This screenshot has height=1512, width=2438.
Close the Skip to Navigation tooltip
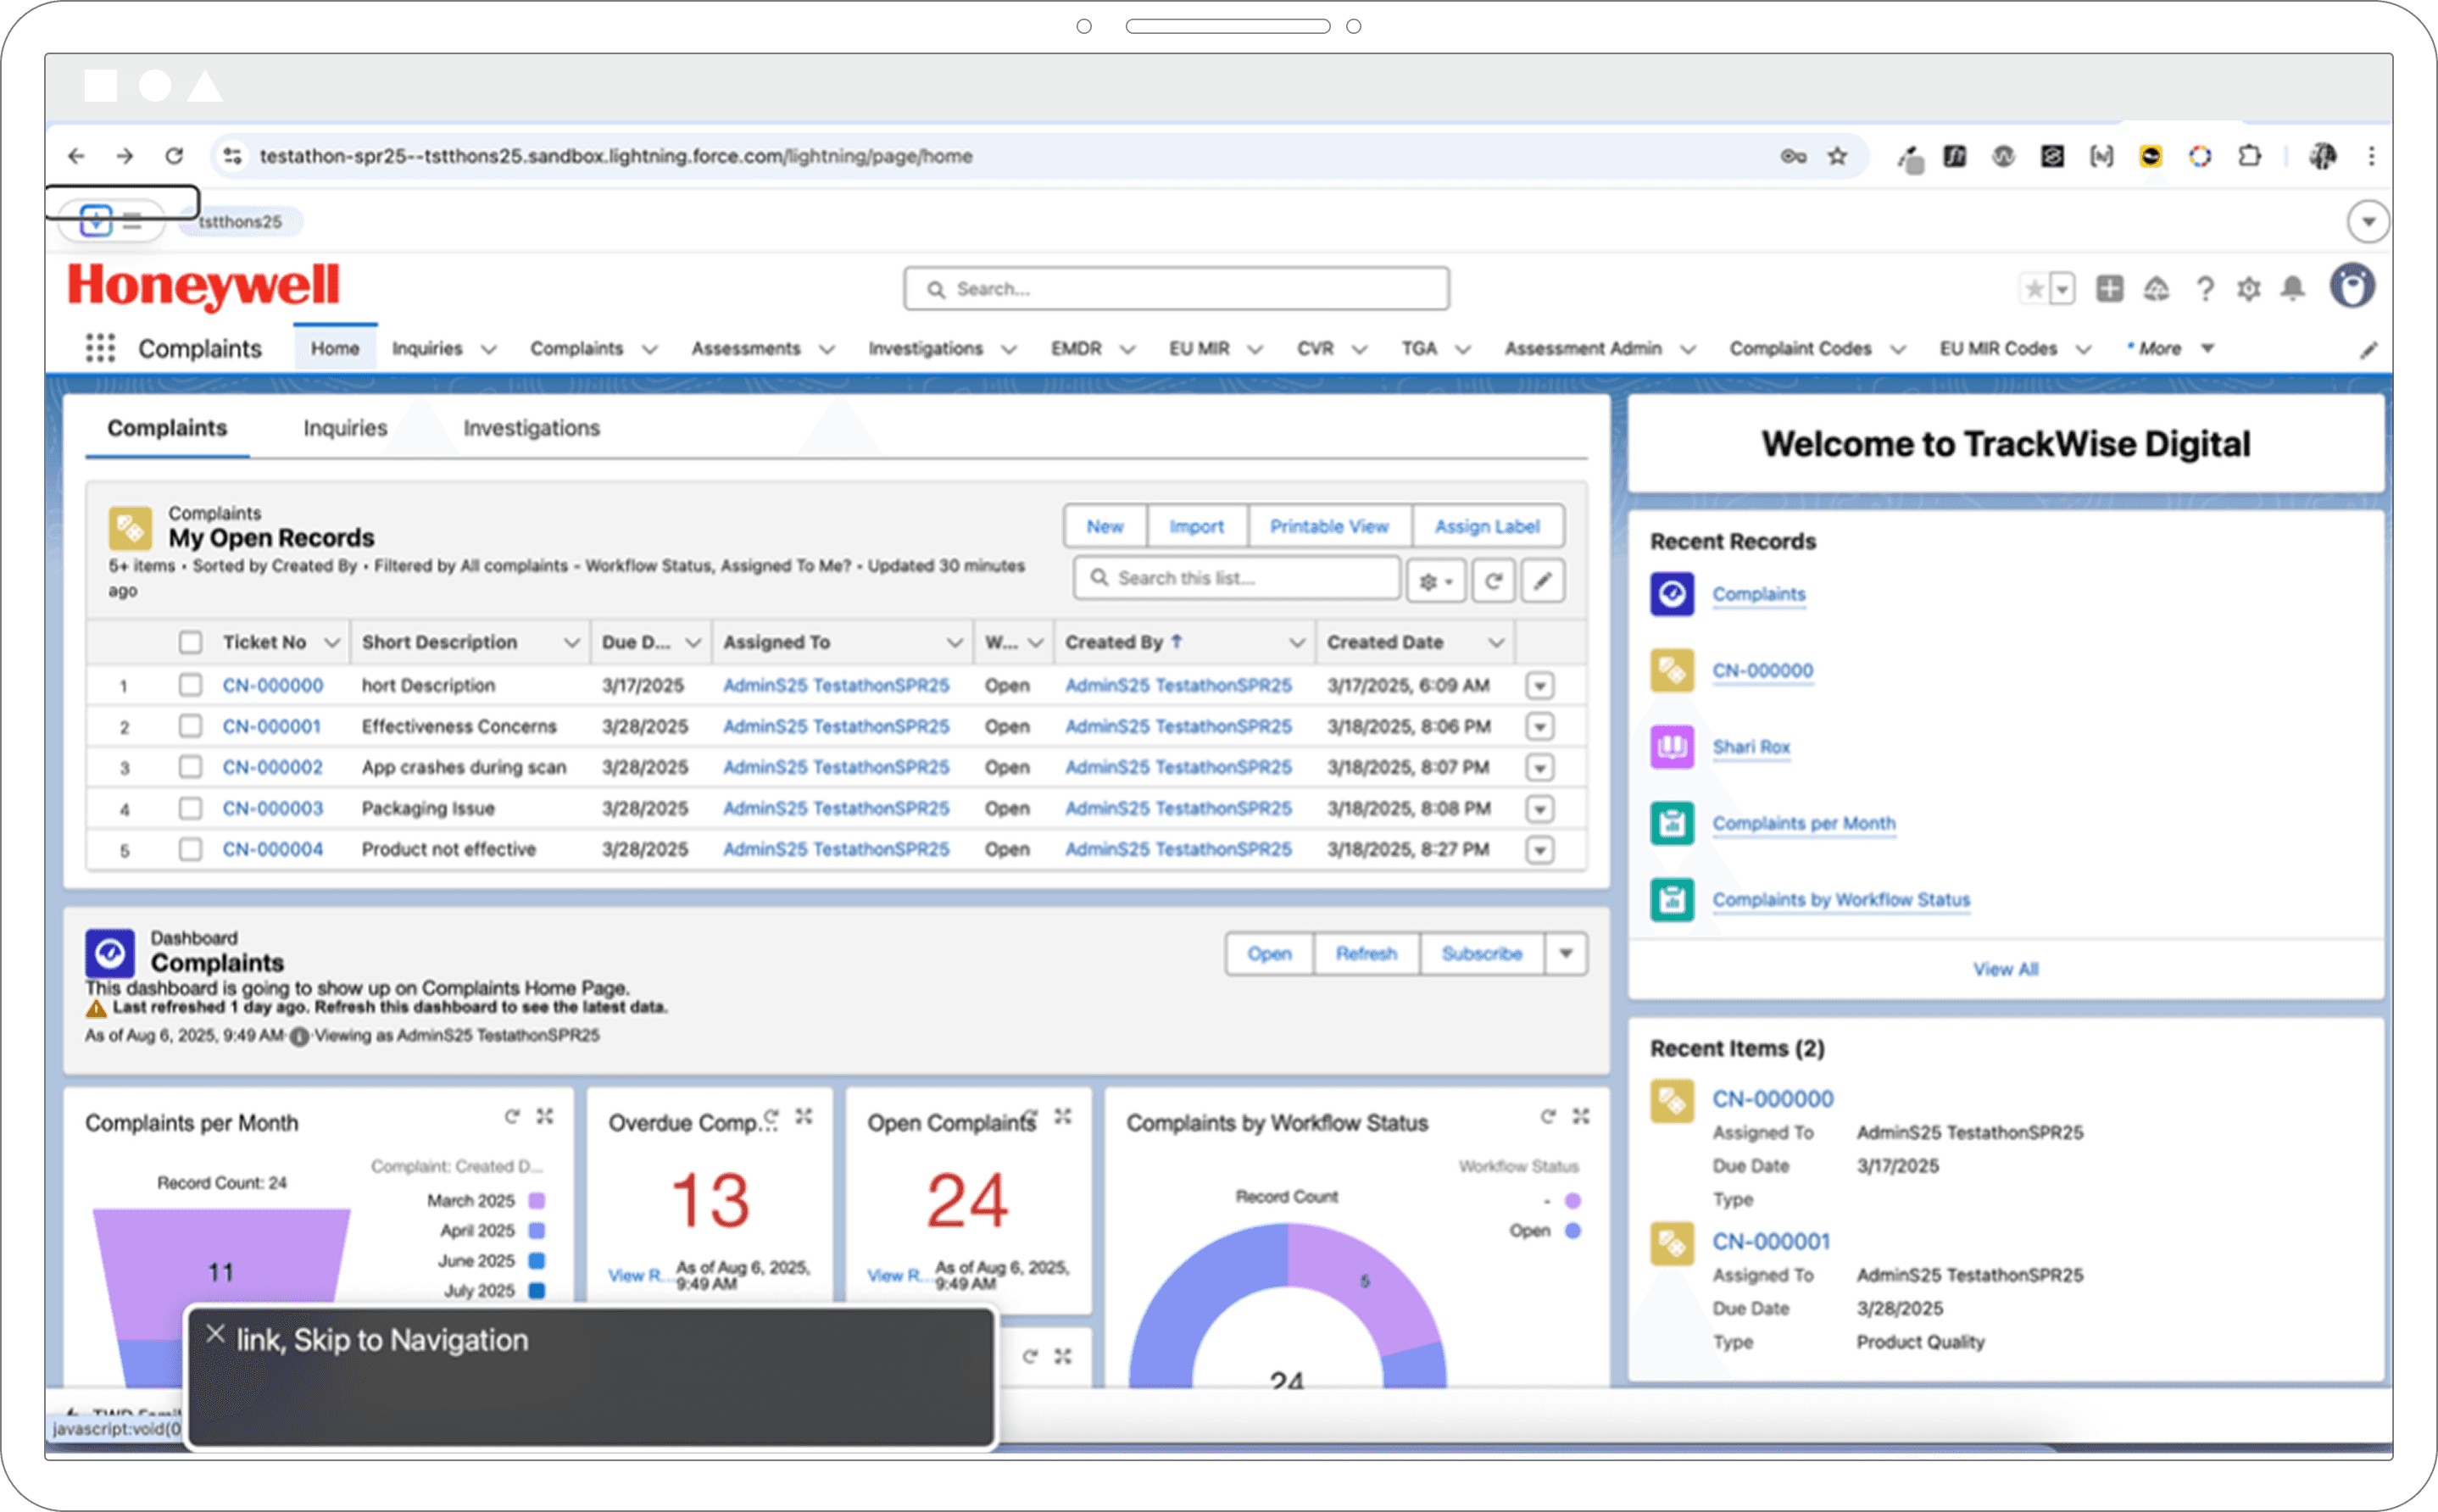pyautogui.click(x=215, y=1333)
